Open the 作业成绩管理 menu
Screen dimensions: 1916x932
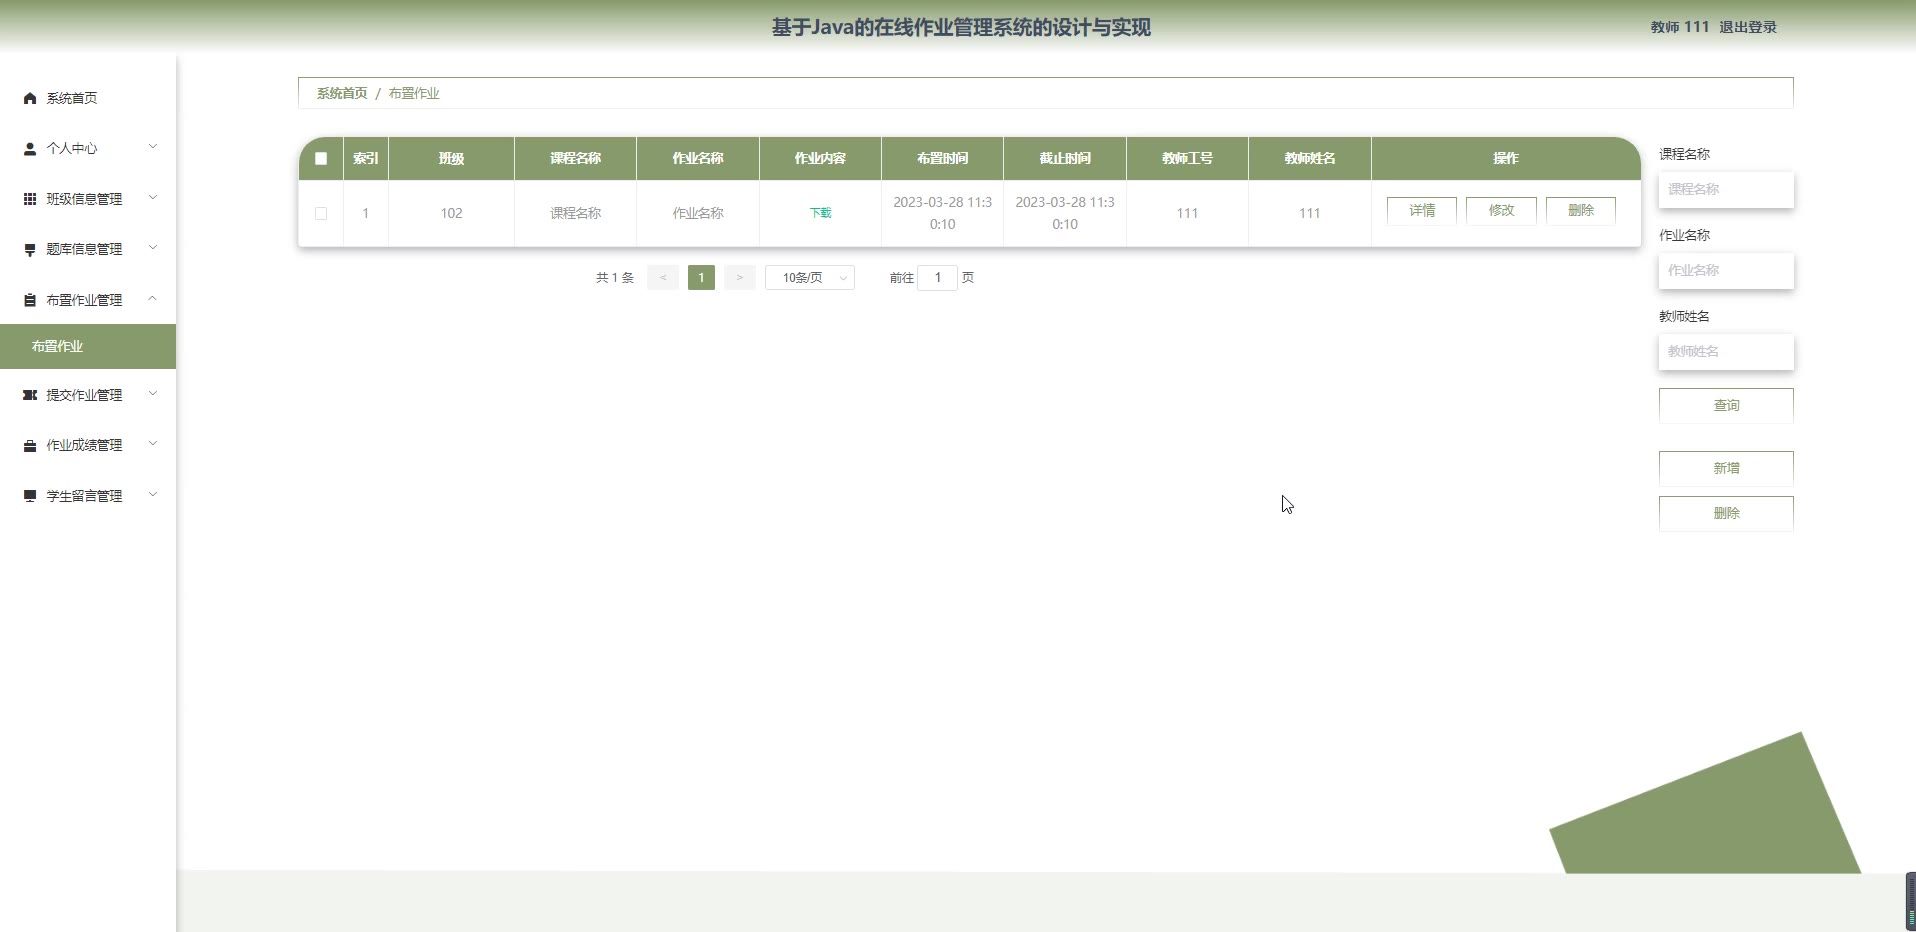[x=88, y=445]
